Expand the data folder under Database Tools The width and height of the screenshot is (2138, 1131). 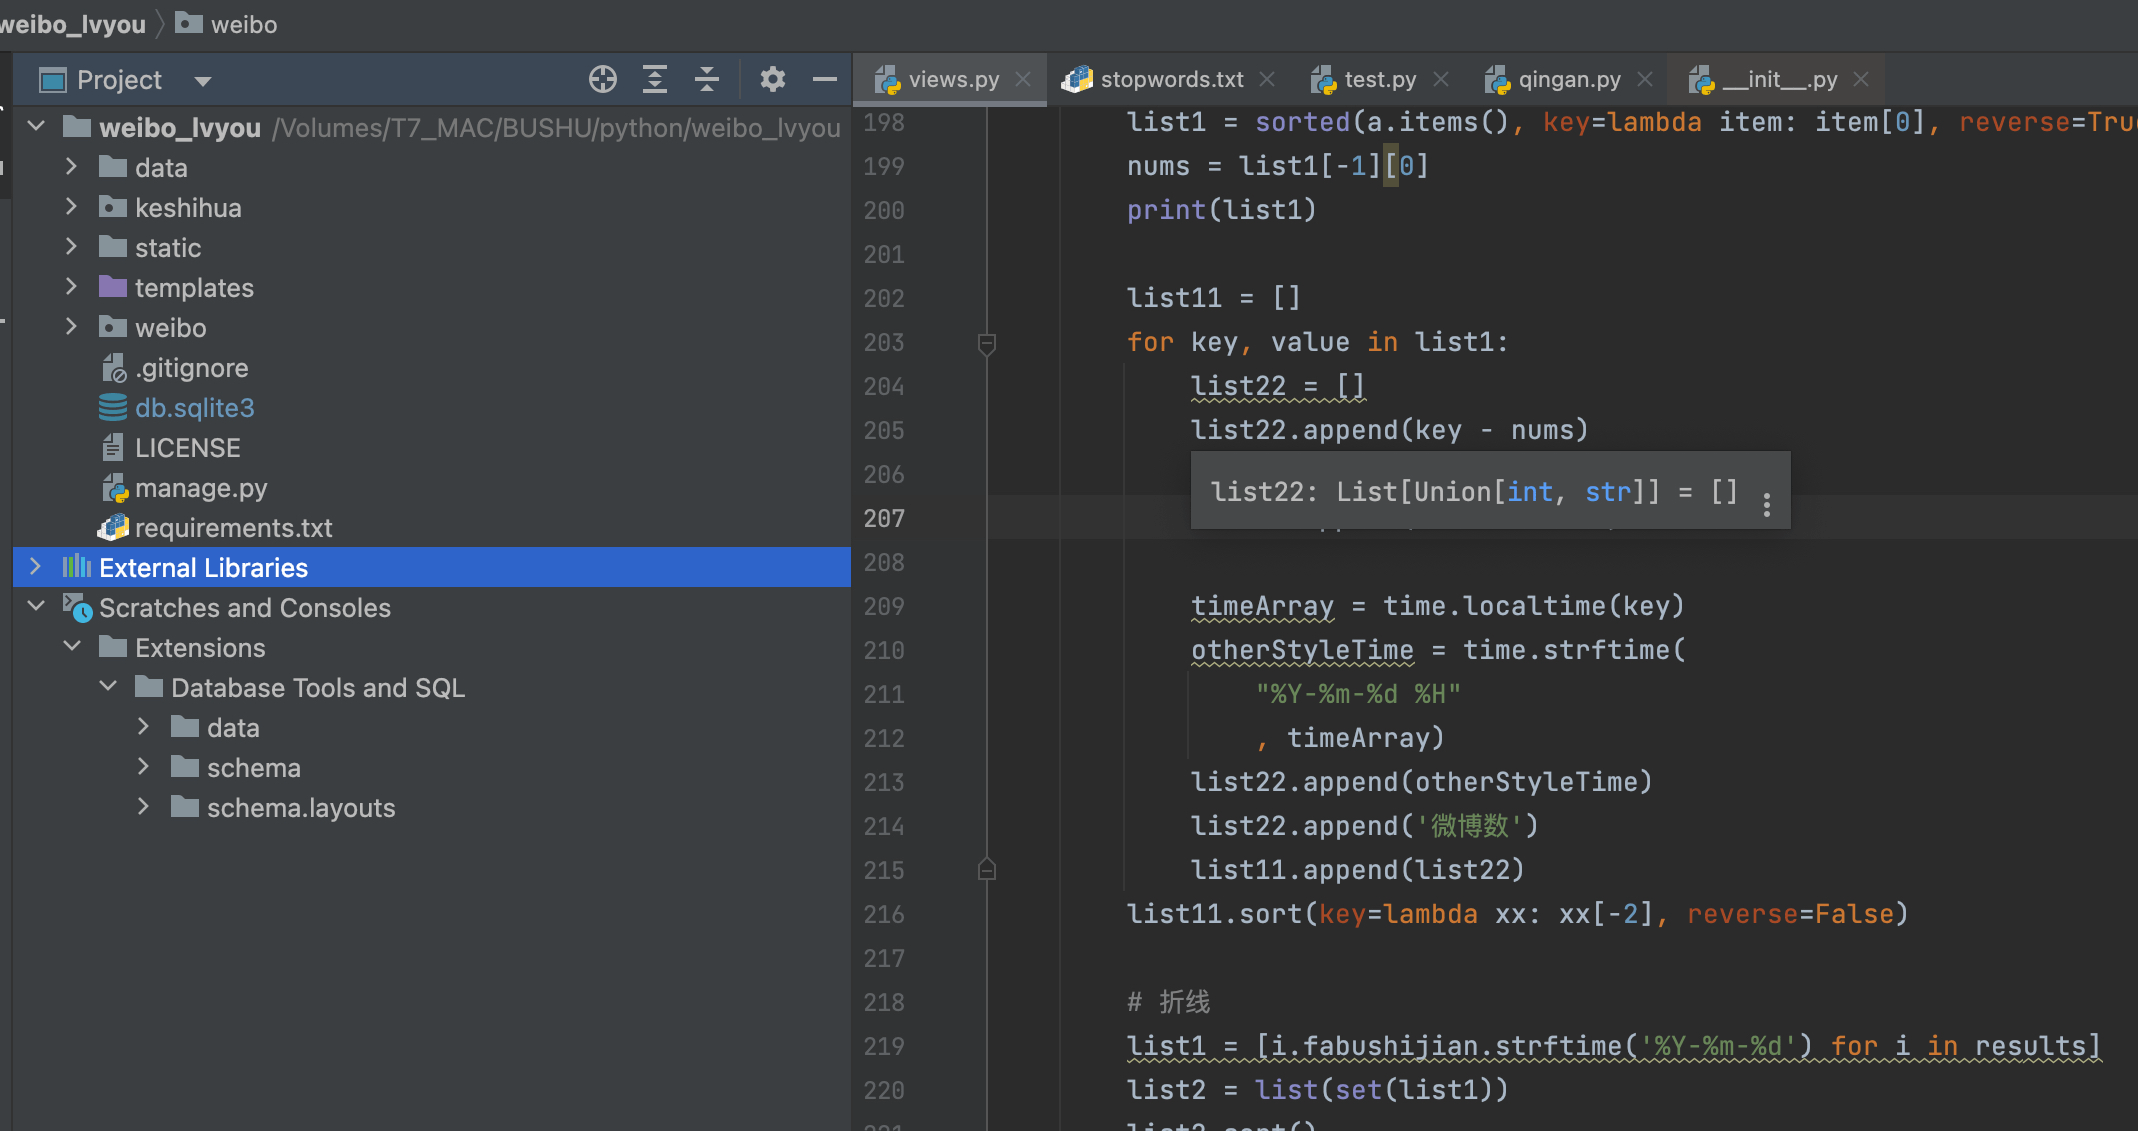pyautogui.click(x=146, y=728)
